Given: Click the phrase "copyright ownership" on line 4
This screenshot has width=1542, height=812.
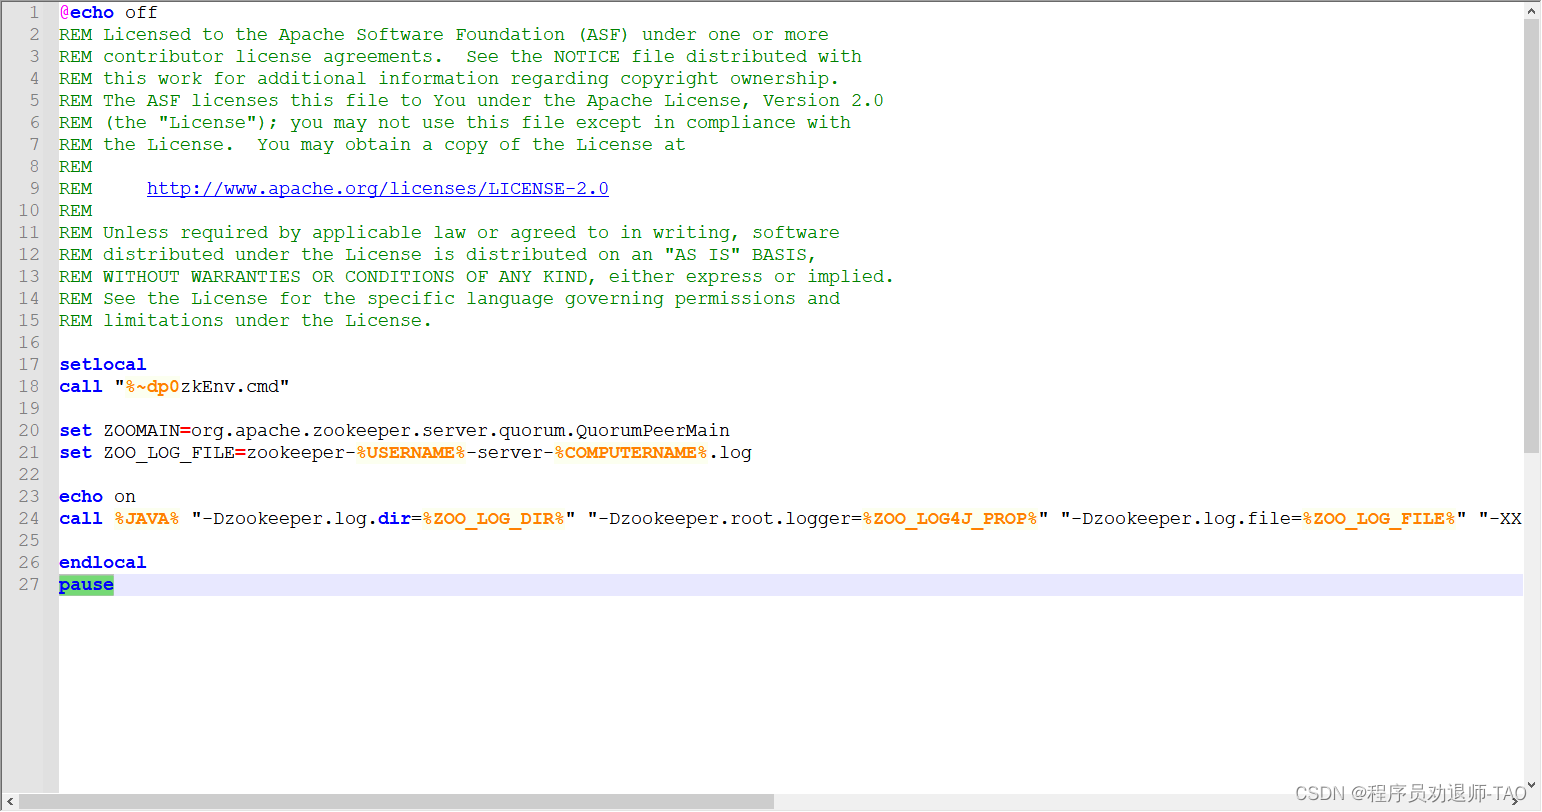Looking at the screenshot, I should (x=725, y=78).
